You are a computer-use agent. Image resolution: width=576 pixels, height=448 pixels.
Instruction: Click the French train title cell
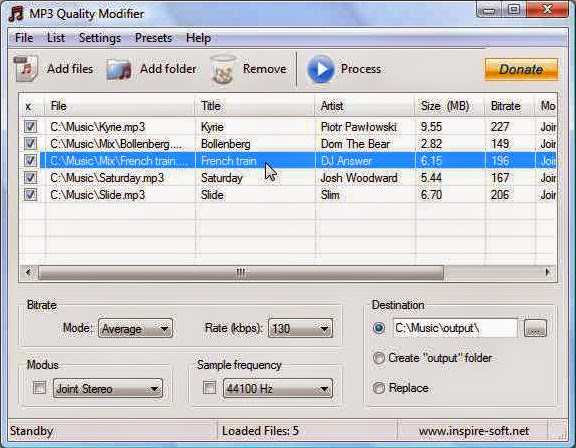click(x=228, y=161)
